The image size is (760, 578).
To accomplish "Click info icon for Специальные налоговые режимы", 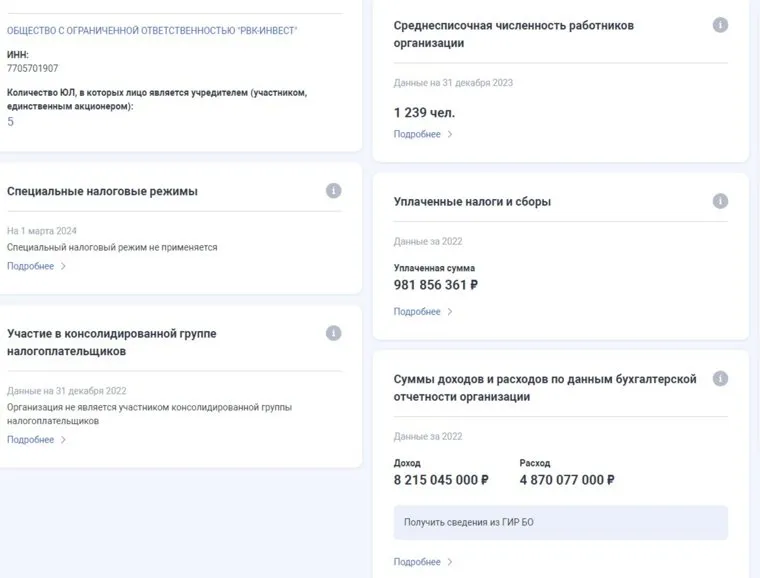I will tap(334, 191).
